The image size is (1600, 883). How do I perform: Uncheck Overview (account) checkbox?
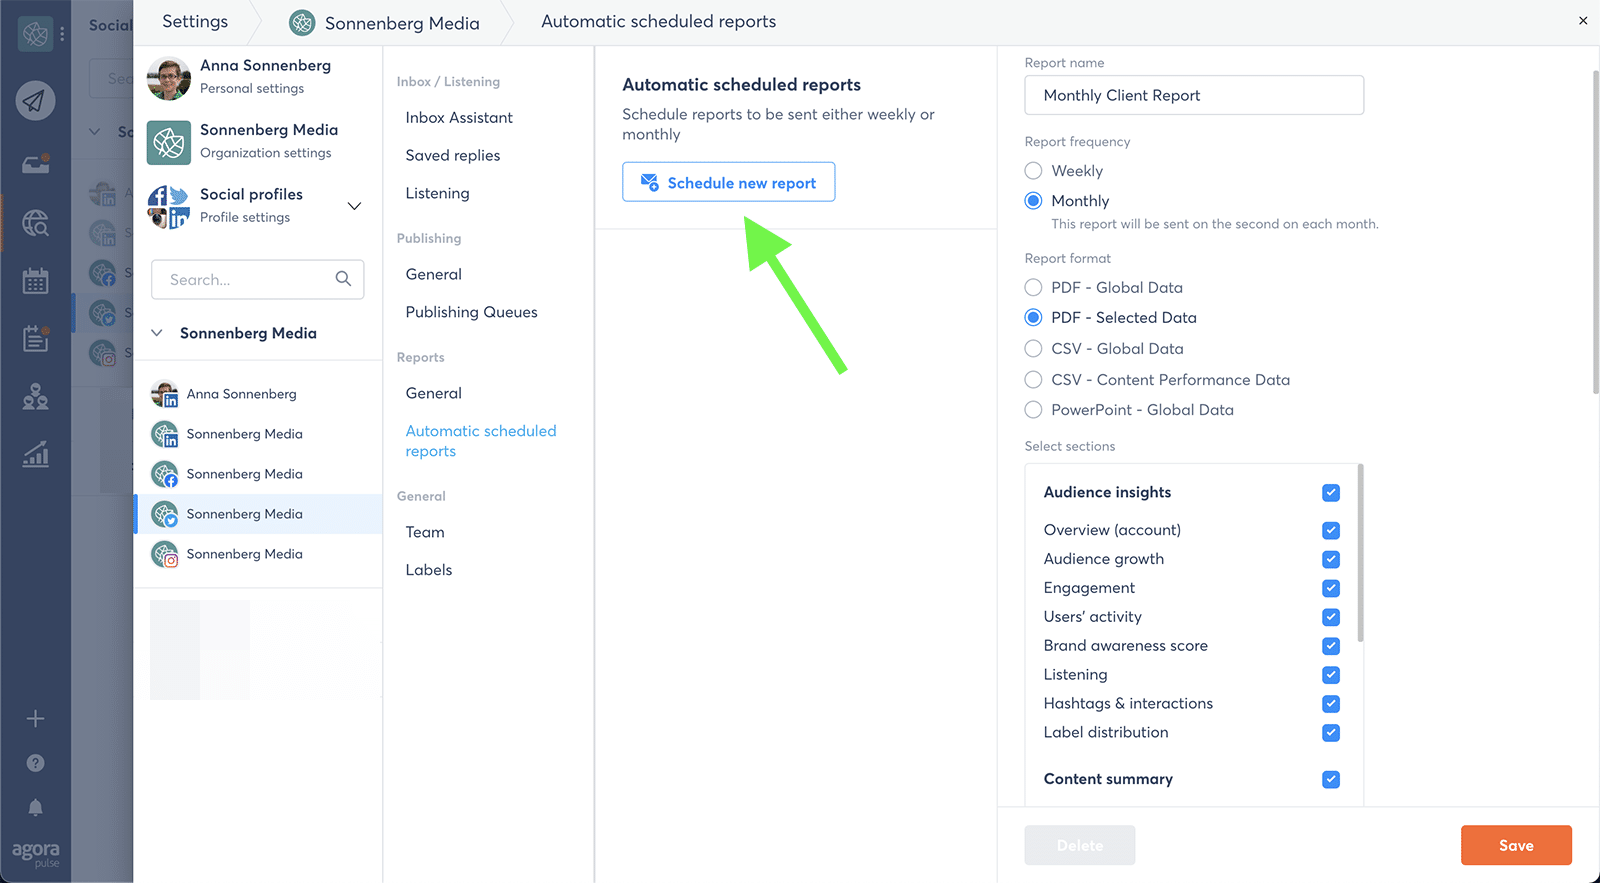tap(1330, 530)
